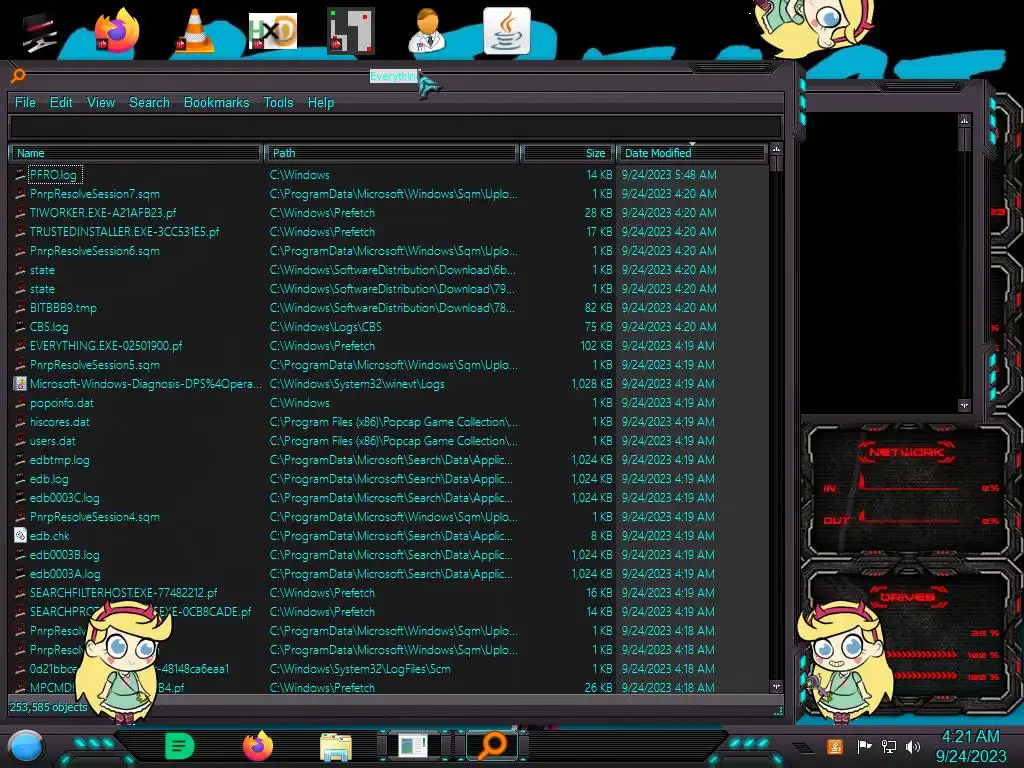This screenshot has width=1024, height=768.
Task: Click the 253,585 objects status bar text
Action: point(48,707)
